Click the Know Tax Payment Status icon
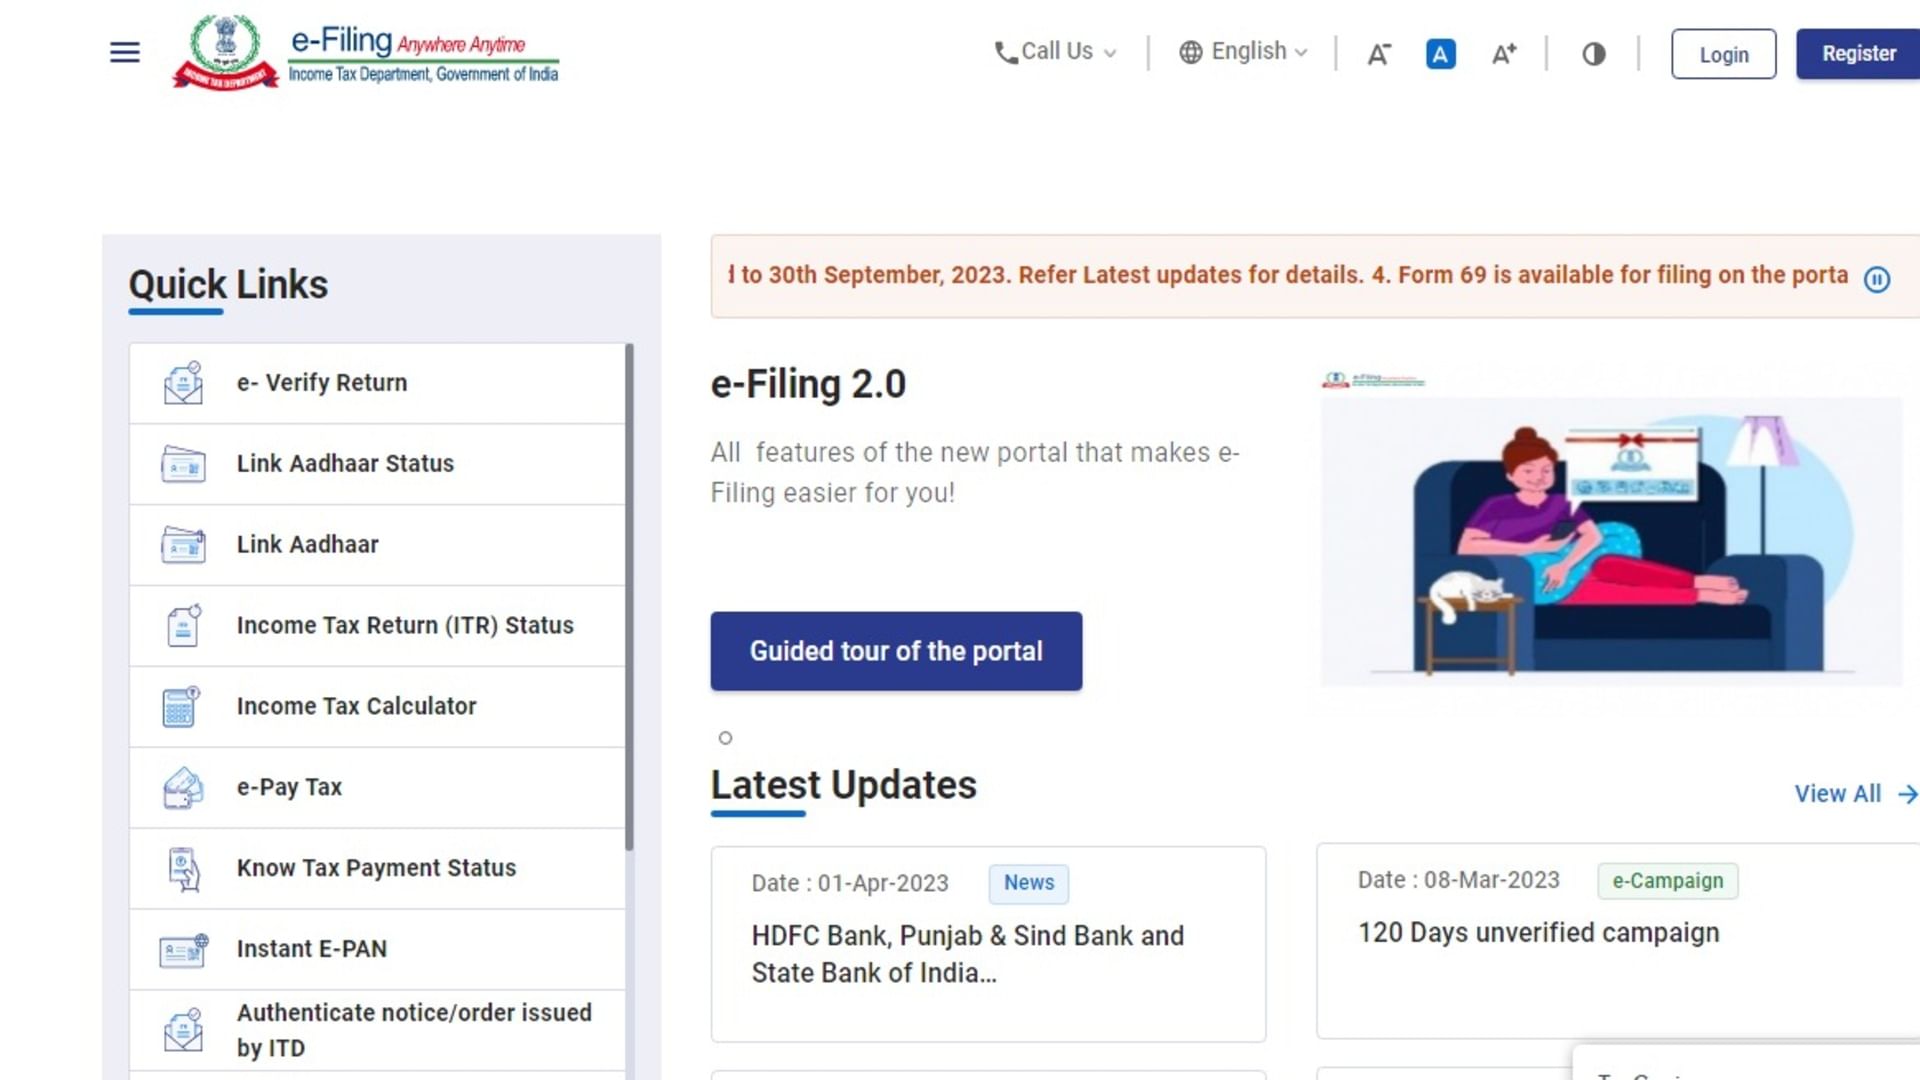The height and width of the screenshot is (1080, 1920). tap(181, 868)
